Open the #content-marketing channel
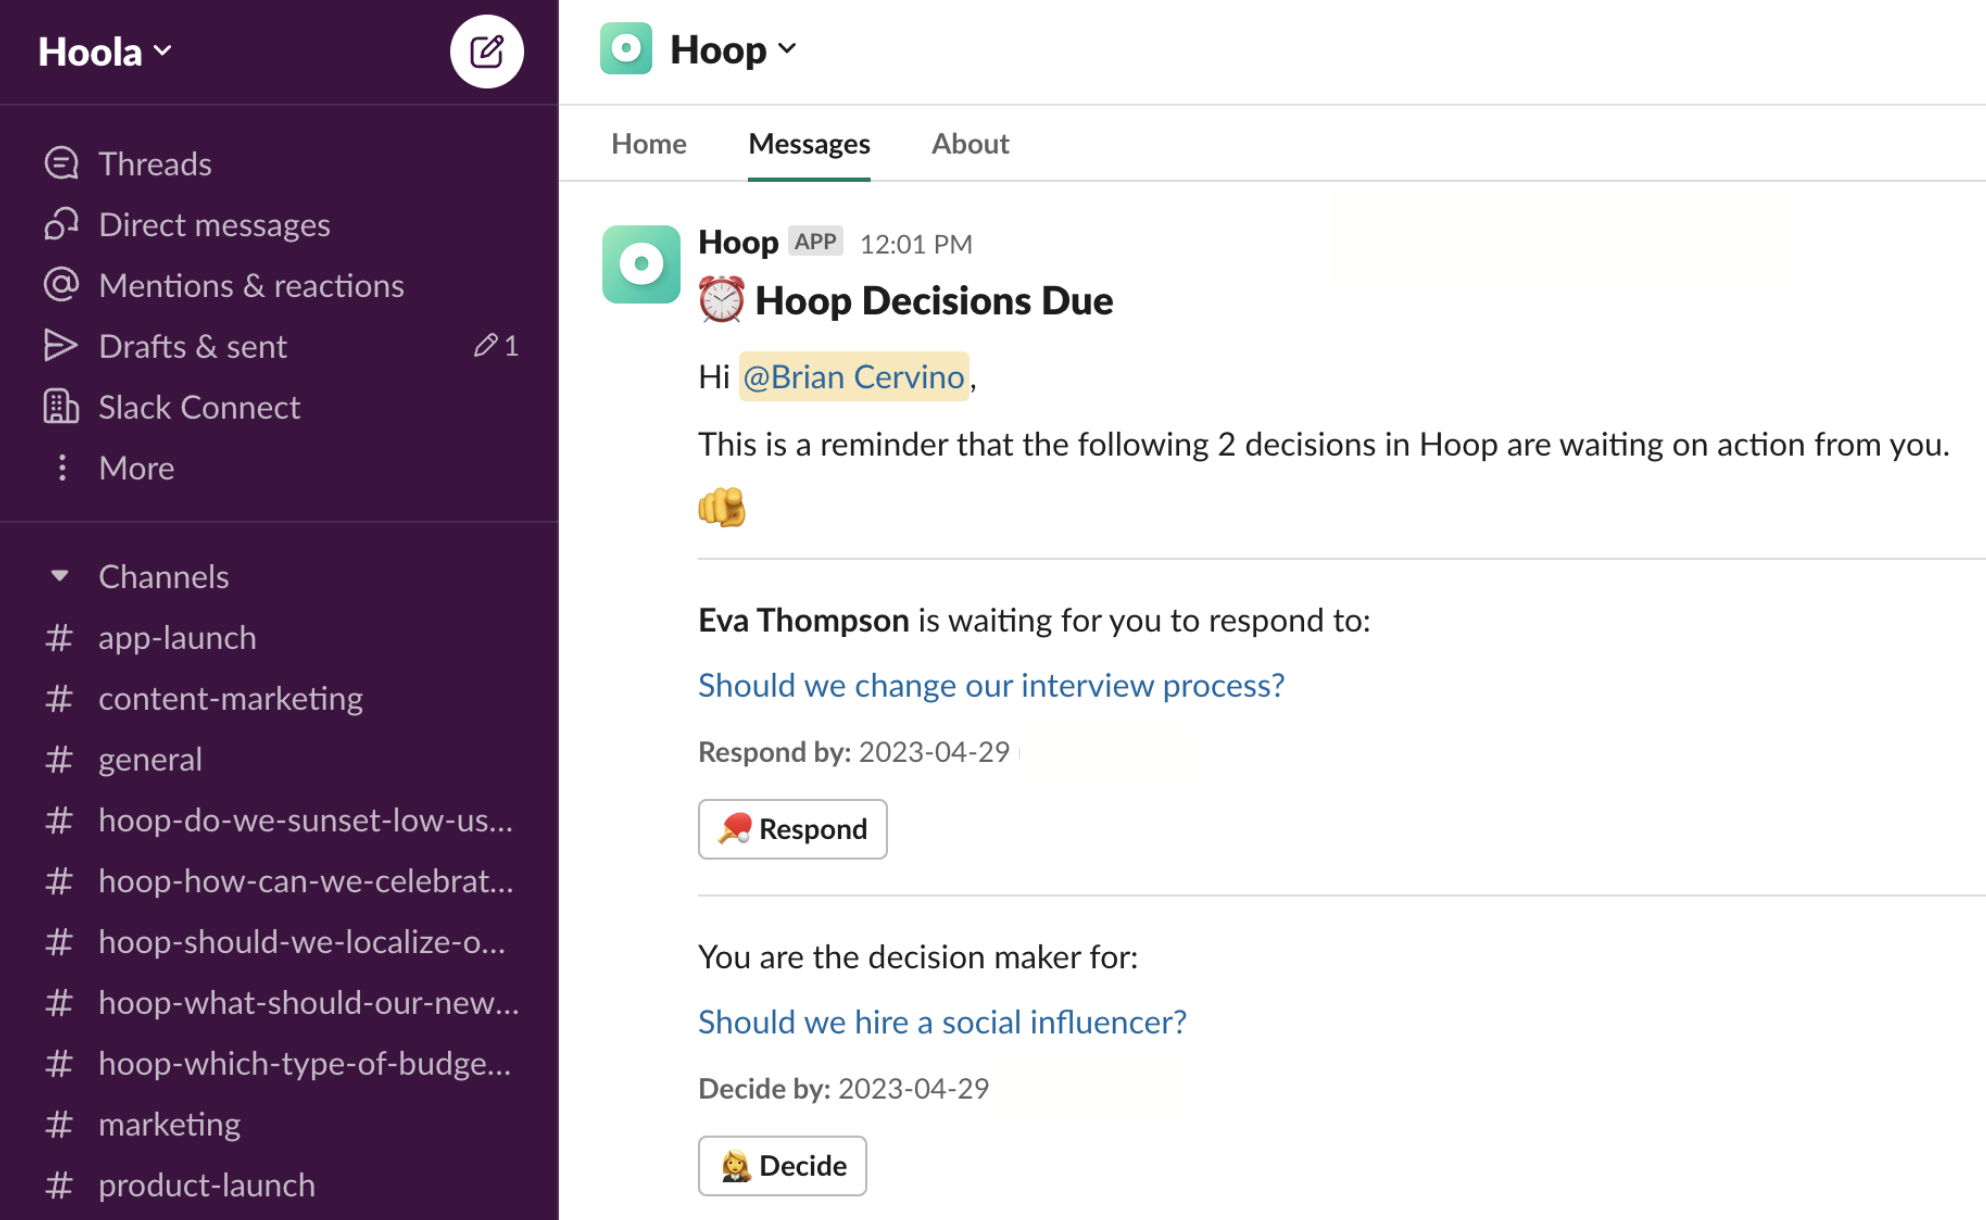 pyautogui.click(x=230, y=698)
